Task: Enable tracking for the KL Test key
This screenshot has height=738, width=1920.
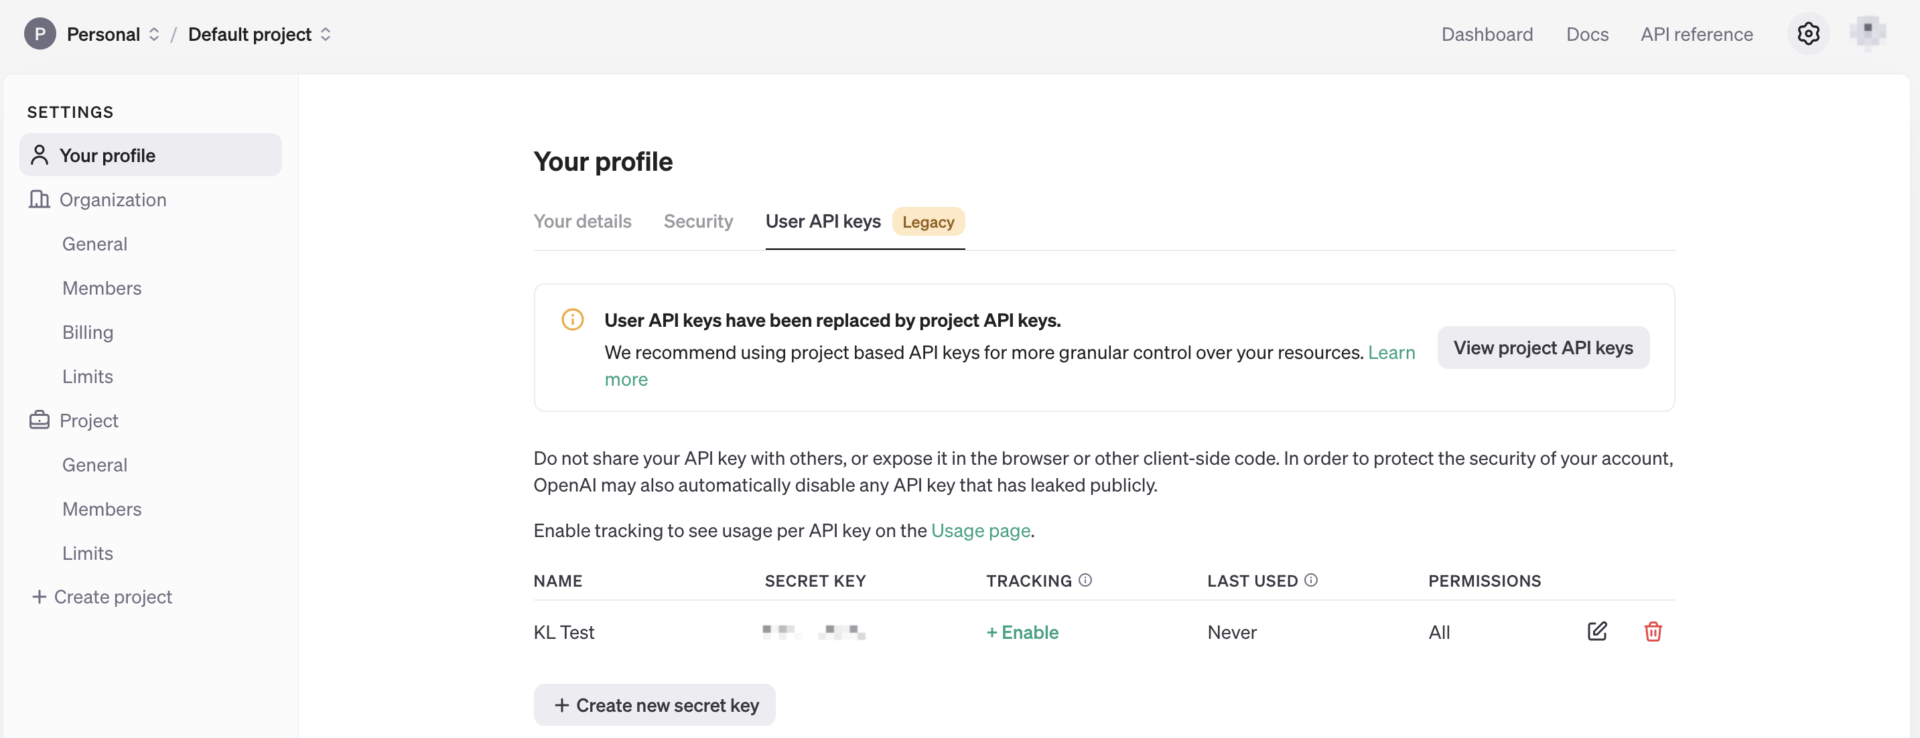Action: (x=1022, y=632)
